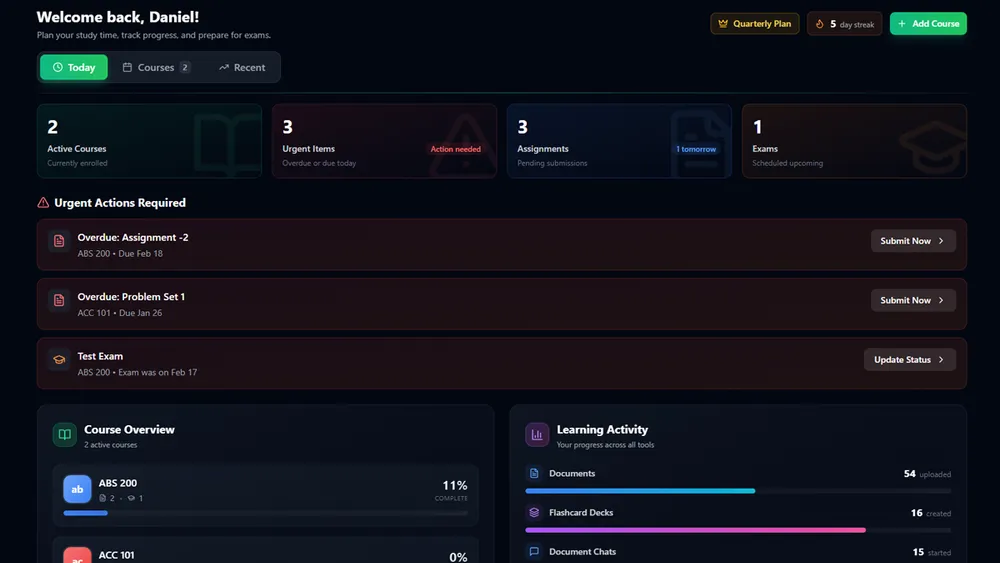Image resolution: width=1000 pixels, height=563 pixels.
Task: Click the Courses count badge 2
Action: pyautogui.click(x=185, y=67)
